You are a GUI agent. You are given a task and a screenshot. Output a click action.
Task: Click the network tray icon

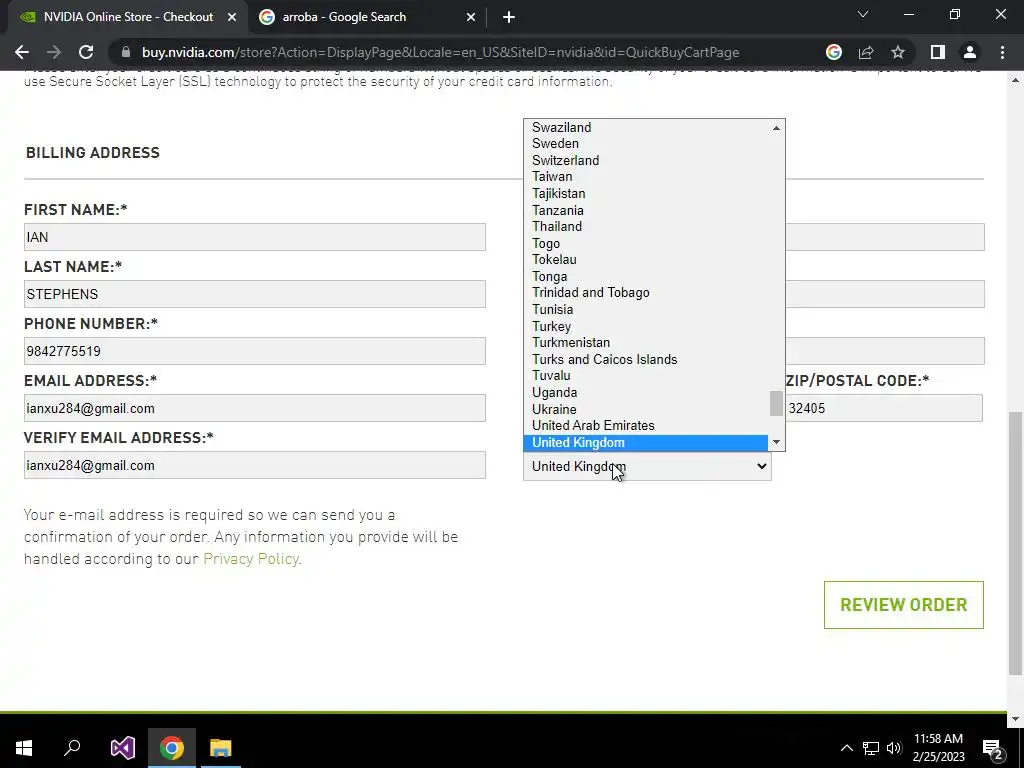pyautogui.click(x=871, y=748)
